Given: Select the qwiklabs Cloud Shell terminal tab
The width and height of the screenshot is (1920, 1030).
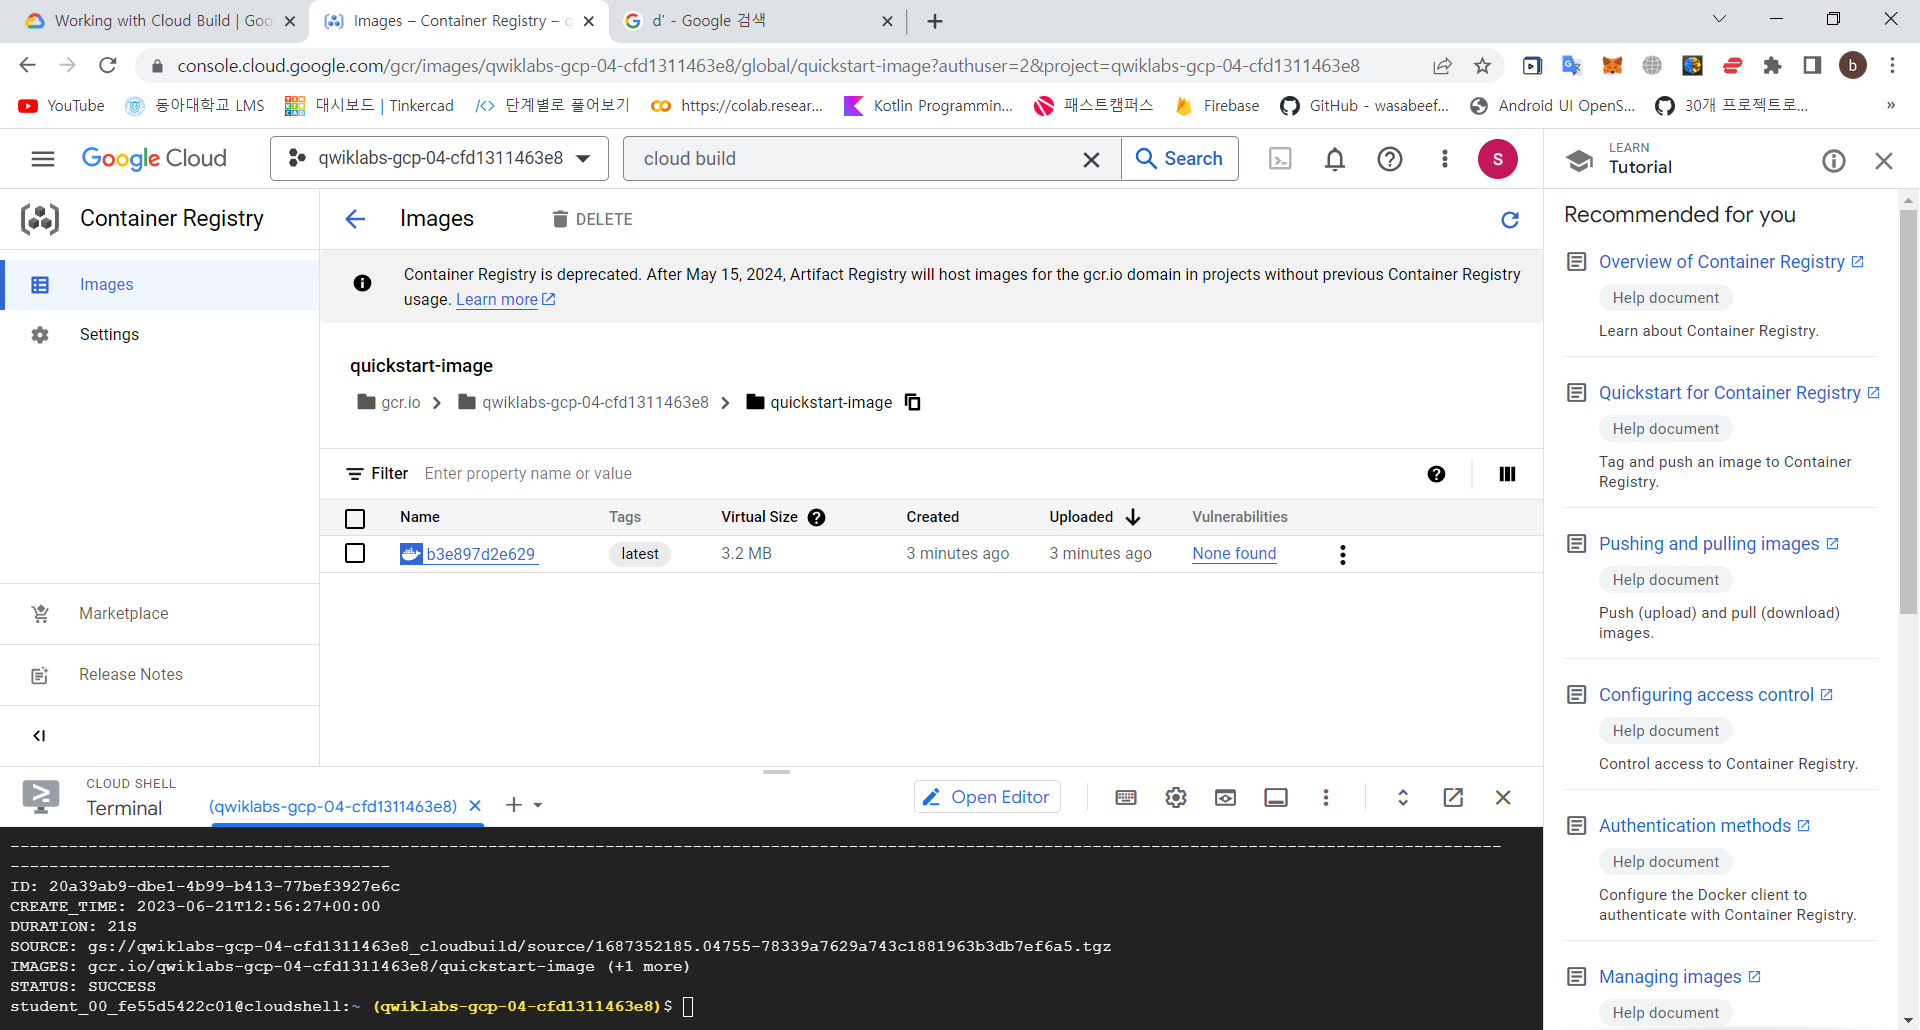Looking at the screenshot, I should tap(332, 806).
